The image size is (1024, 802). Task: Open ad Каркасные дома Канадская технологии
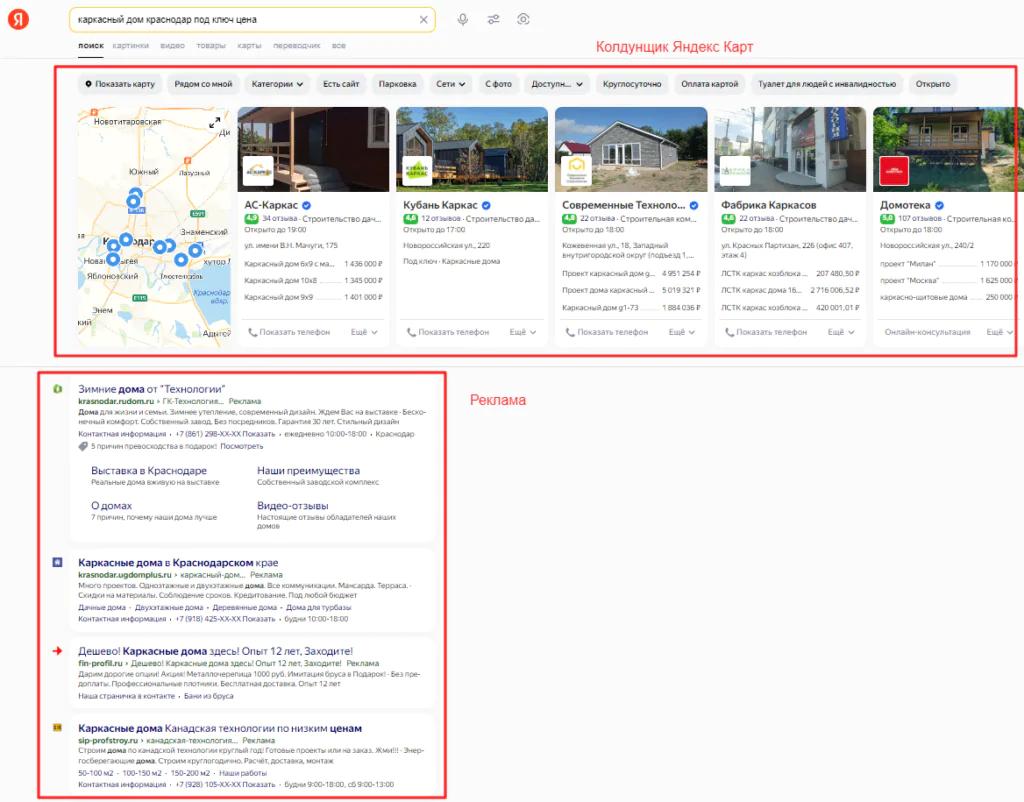(220, 729)
